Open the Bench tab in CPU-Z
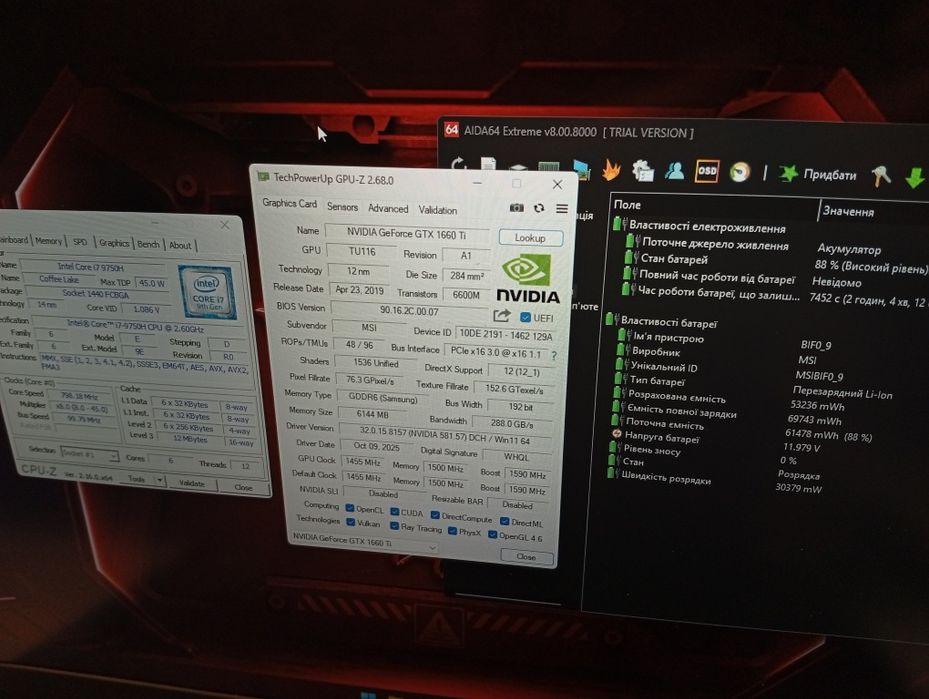 (148, 244)
